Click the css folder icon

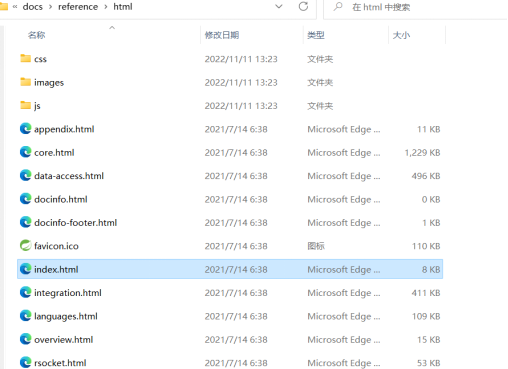click(25, 58)
